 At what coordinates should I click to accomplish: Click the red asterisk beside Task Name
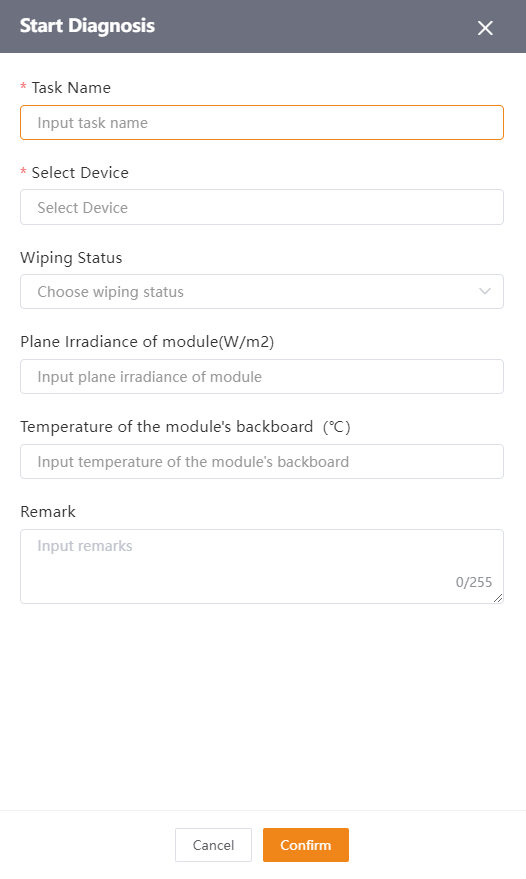[24, 86]
